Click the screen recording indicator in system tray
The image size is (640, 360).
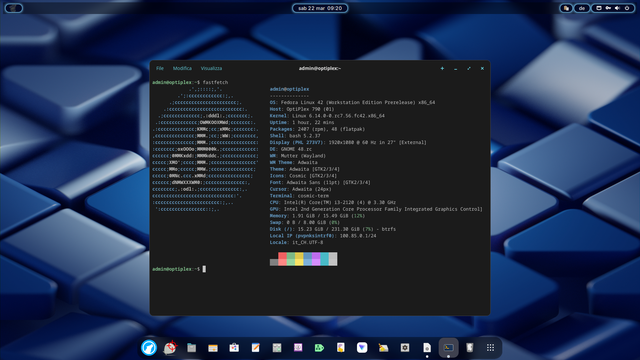coord(599,8)
